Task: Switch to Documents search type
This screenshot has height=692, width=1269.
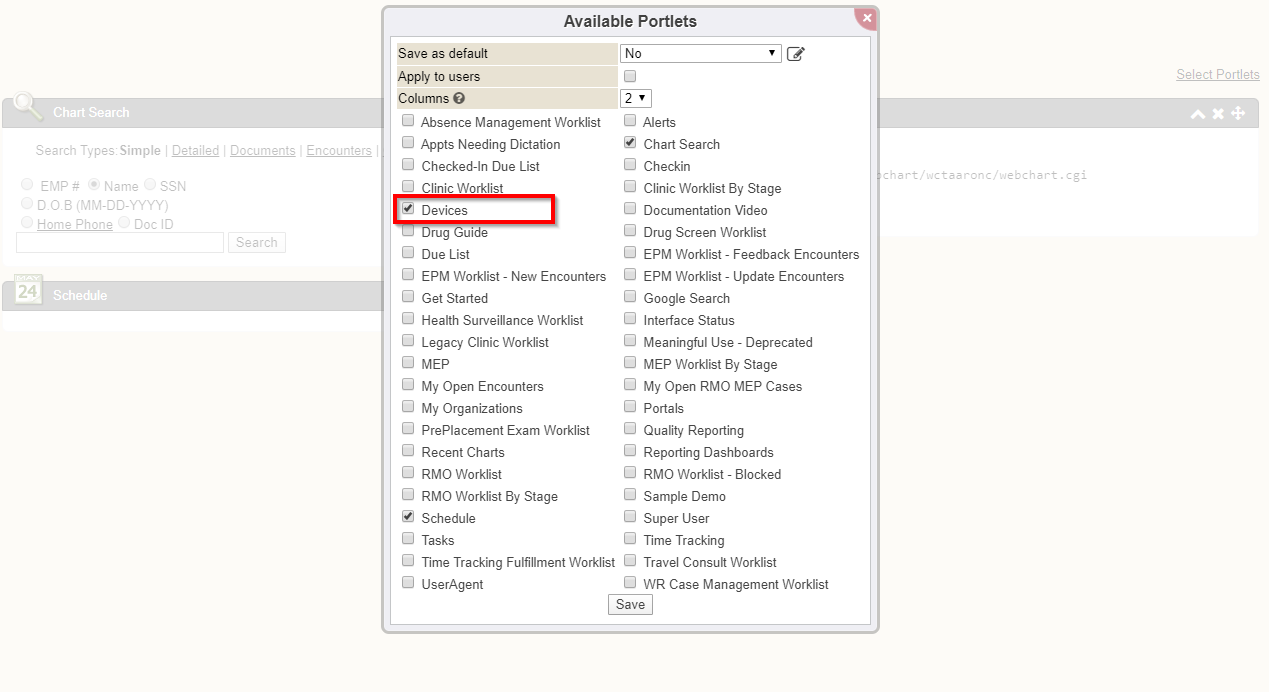Action: pyautogui.click(x=262, y=151)
